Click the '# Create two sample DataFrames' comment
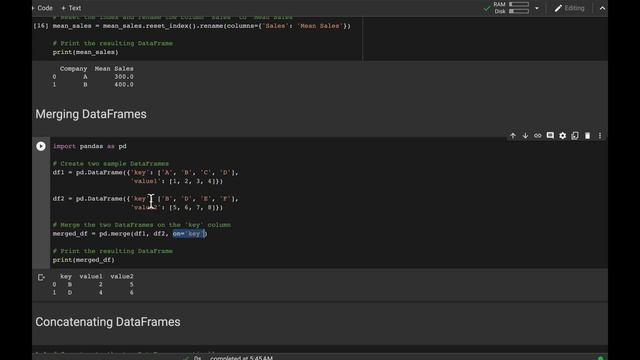Image resolution: width=640 pixels, height=360 pixels. point(111,164)
